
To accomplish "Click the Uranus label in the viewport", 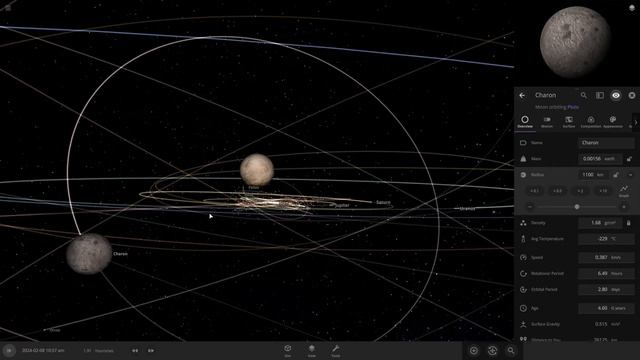I will [467, 209].
